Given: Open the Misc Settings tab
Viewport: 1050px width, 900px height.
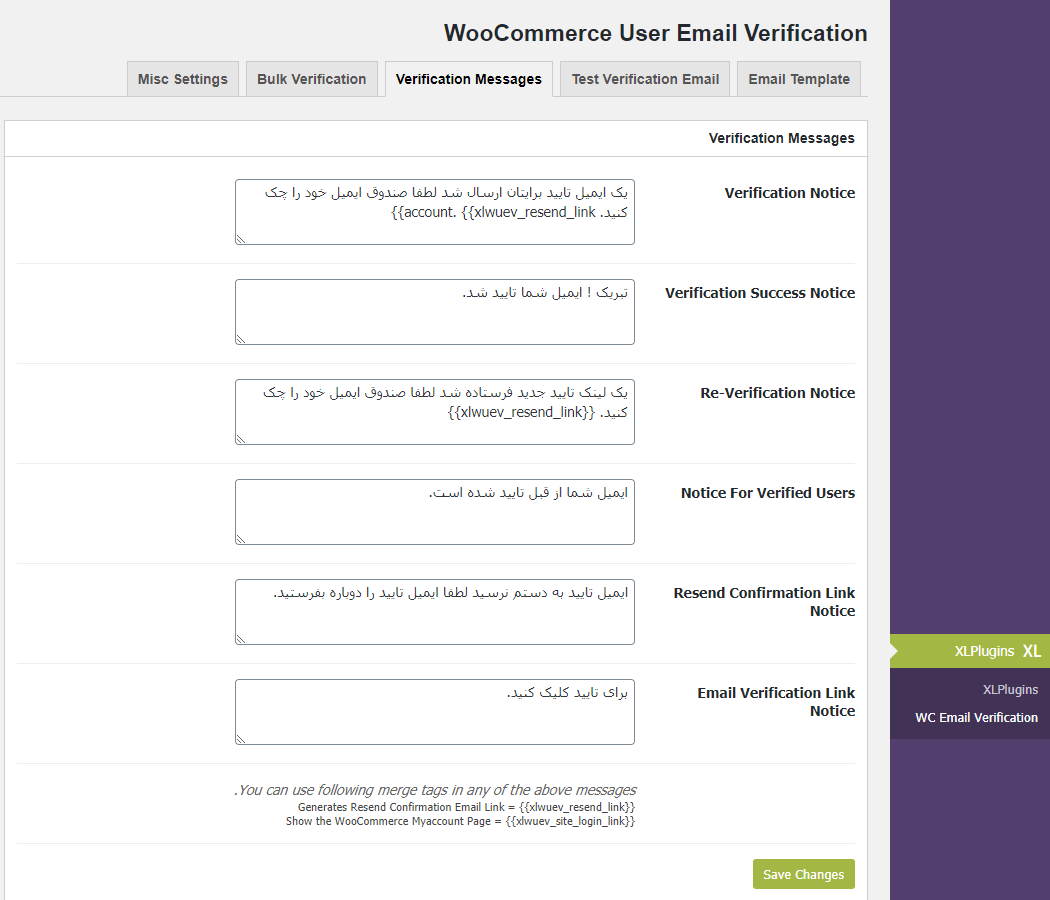Looking at the screenshot, I should click(x=183, y=79).
